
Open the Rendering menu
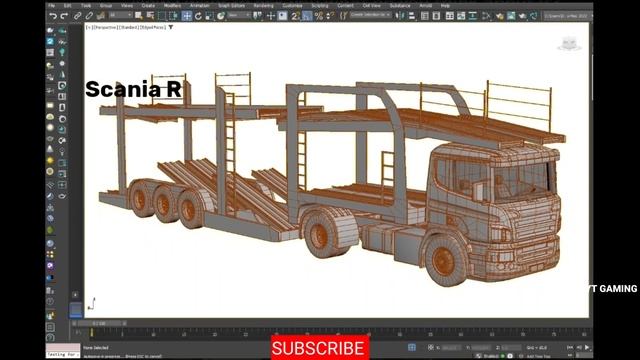(x=263, y=6)
